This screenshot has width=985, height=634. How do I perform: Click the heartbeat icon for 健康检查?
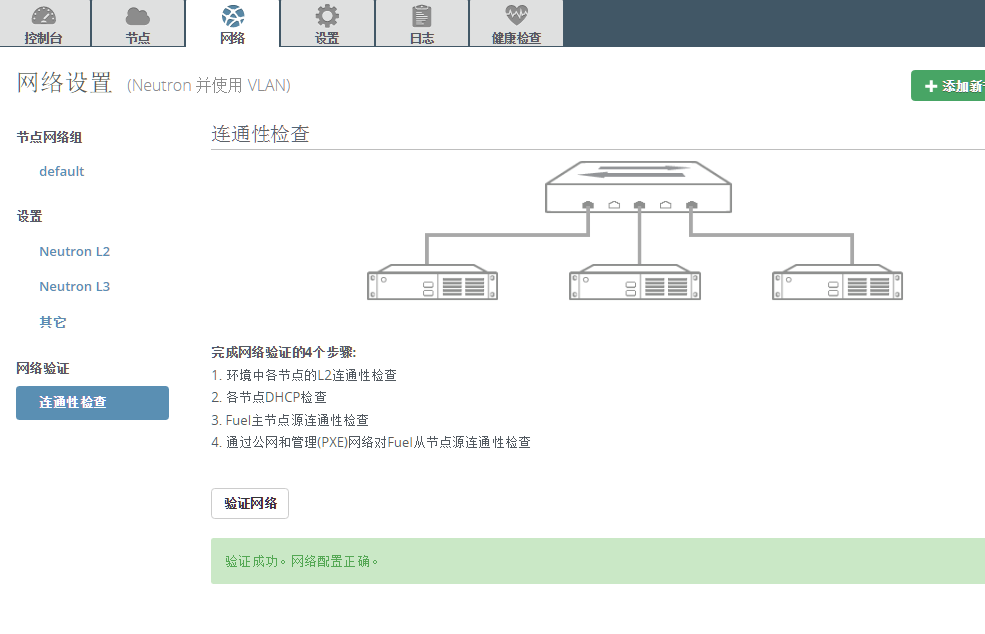pyautogui.click(x=516, y=16)
